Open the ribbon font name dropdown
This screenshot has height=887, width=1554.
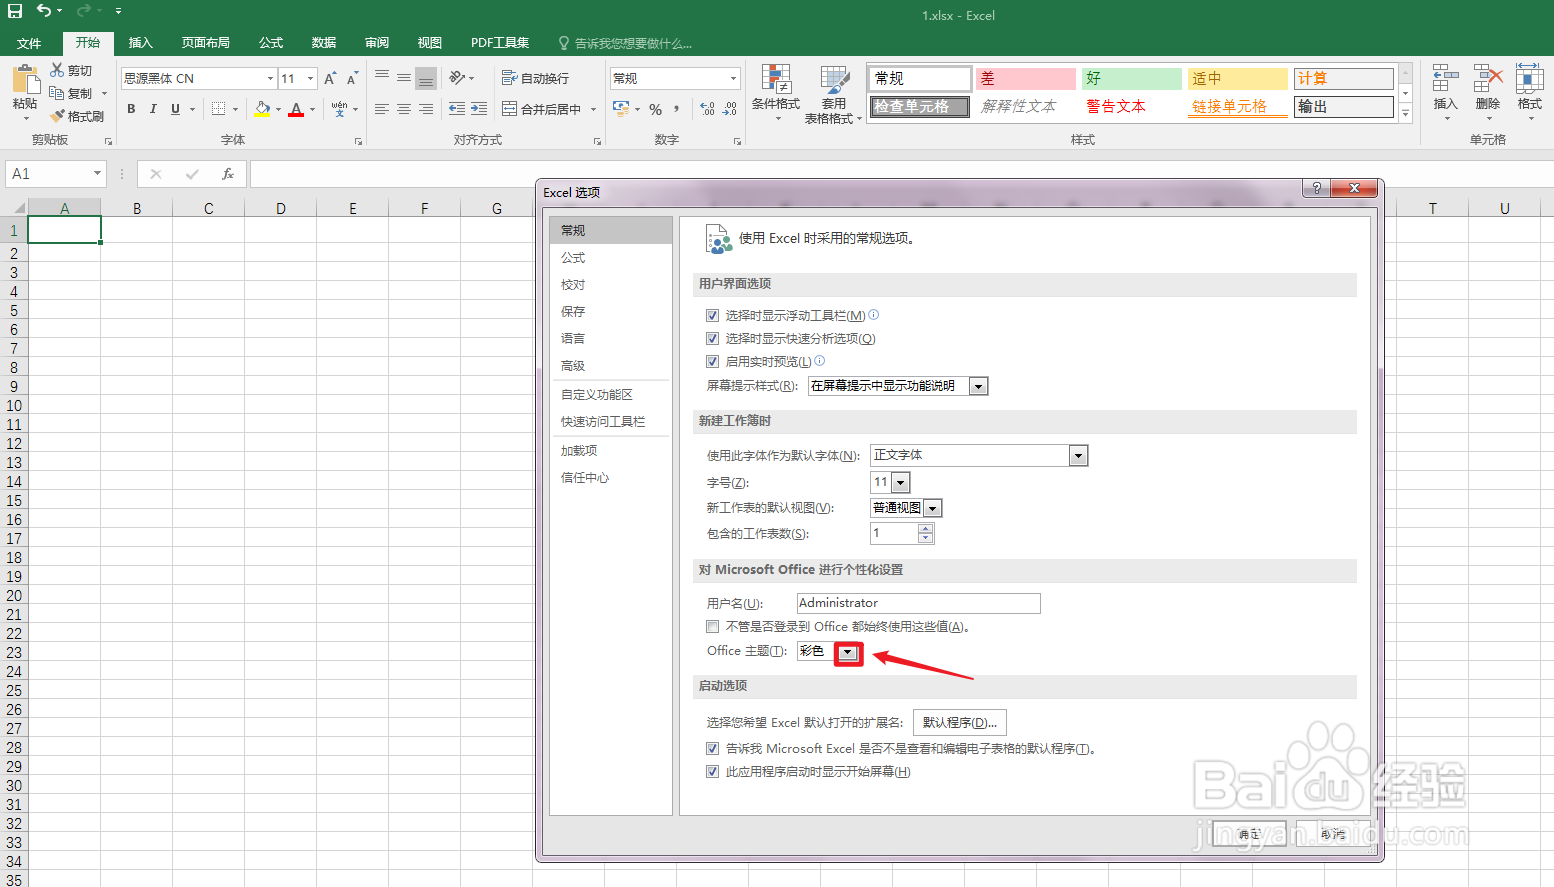pos(270,78)
